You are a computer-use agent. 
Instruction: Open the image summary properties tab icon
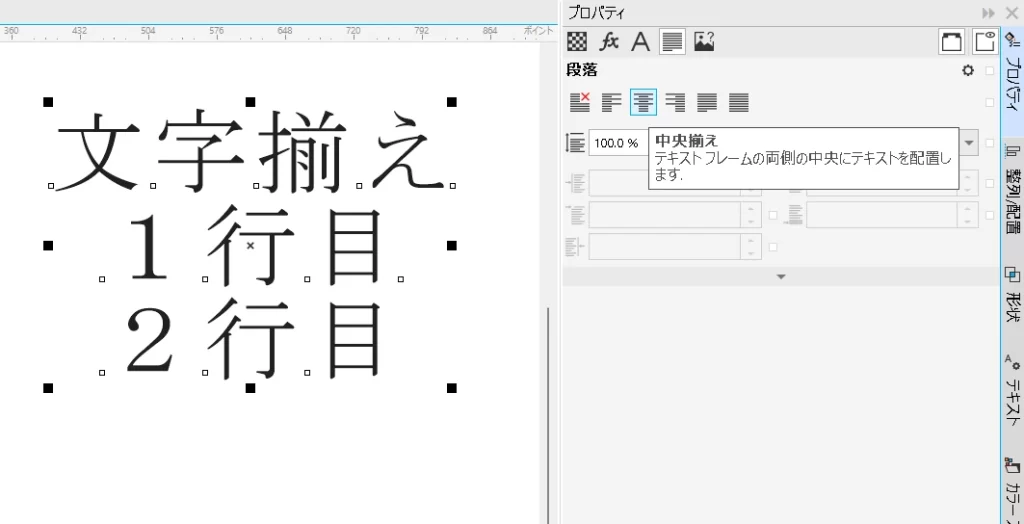click(704, 42)
